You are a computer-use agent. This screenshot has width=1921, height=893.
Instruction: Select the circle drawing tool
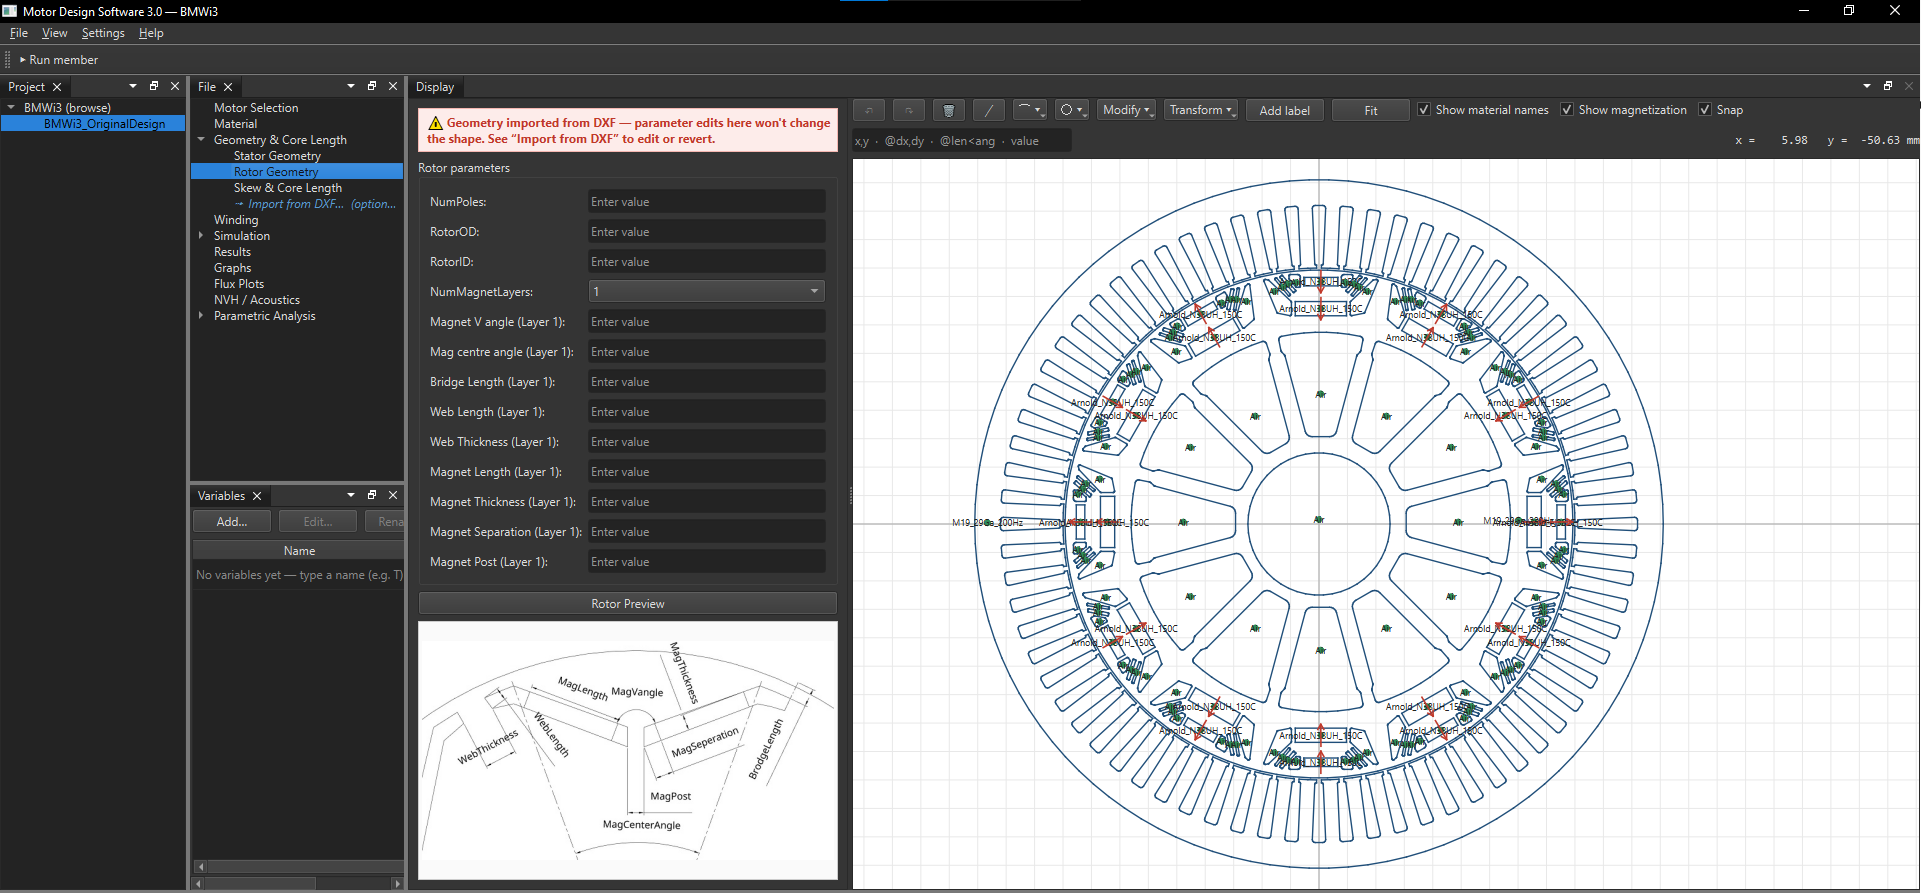[1072, 110]
